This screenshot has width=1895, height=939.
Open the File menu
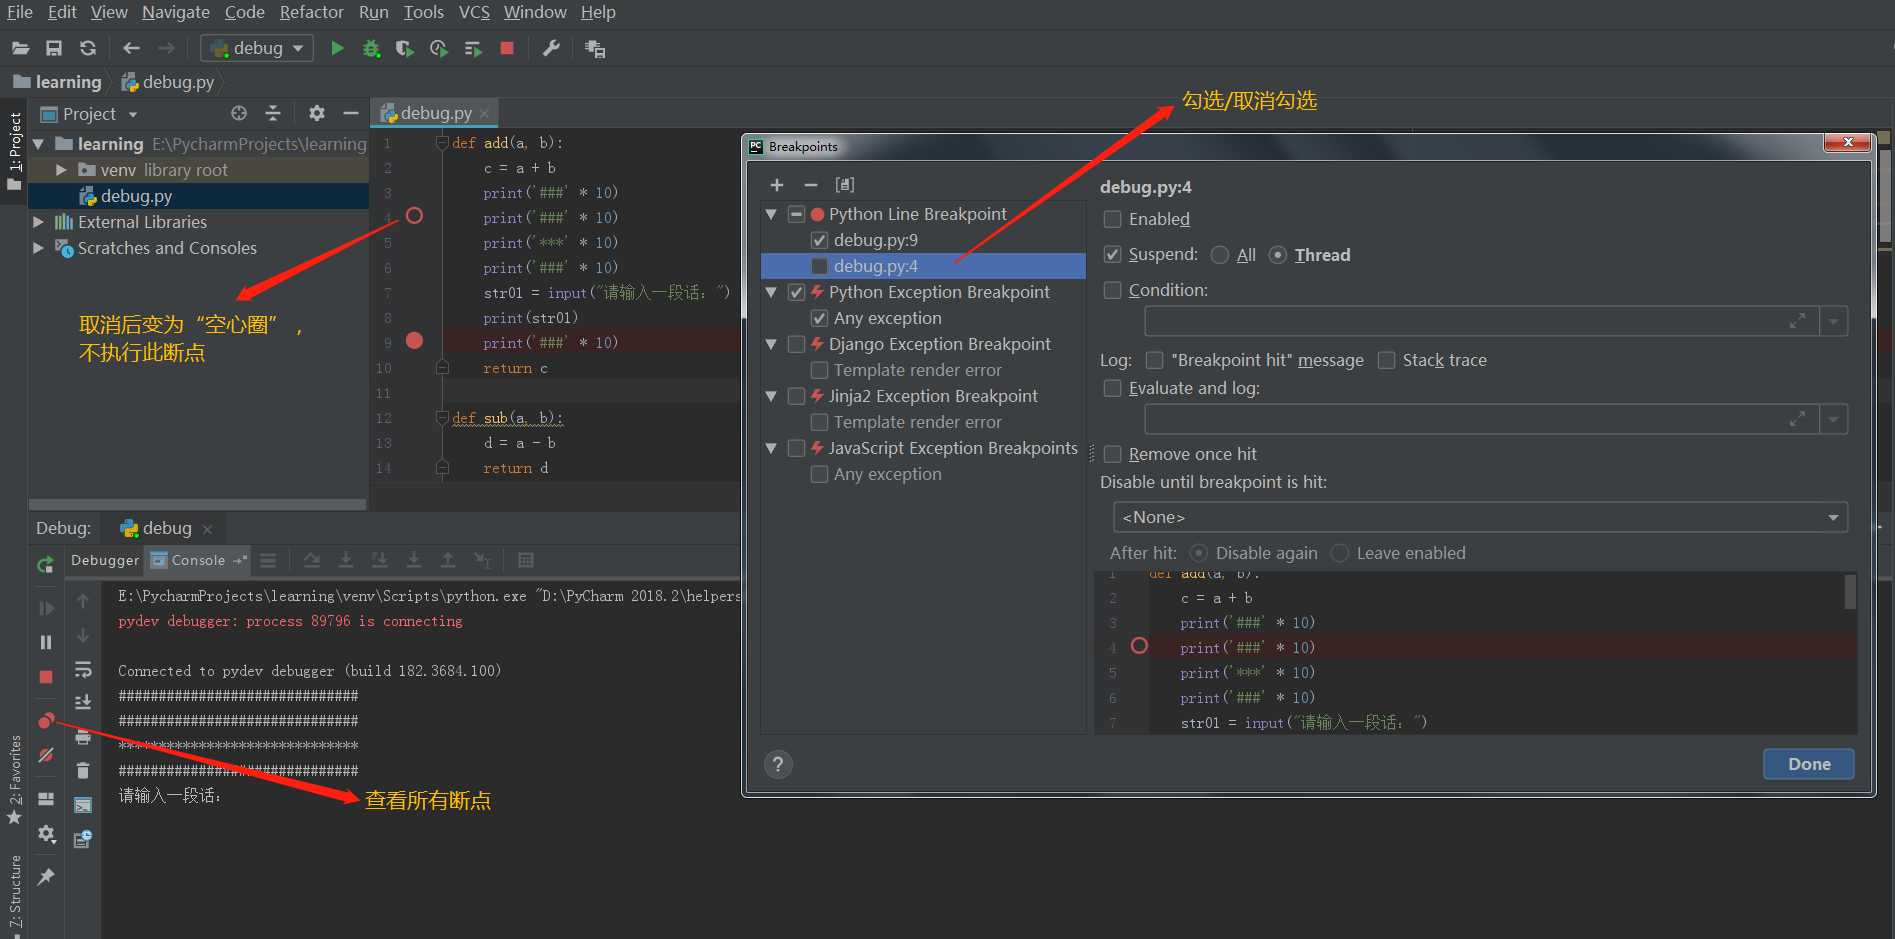tap(20, 12)
